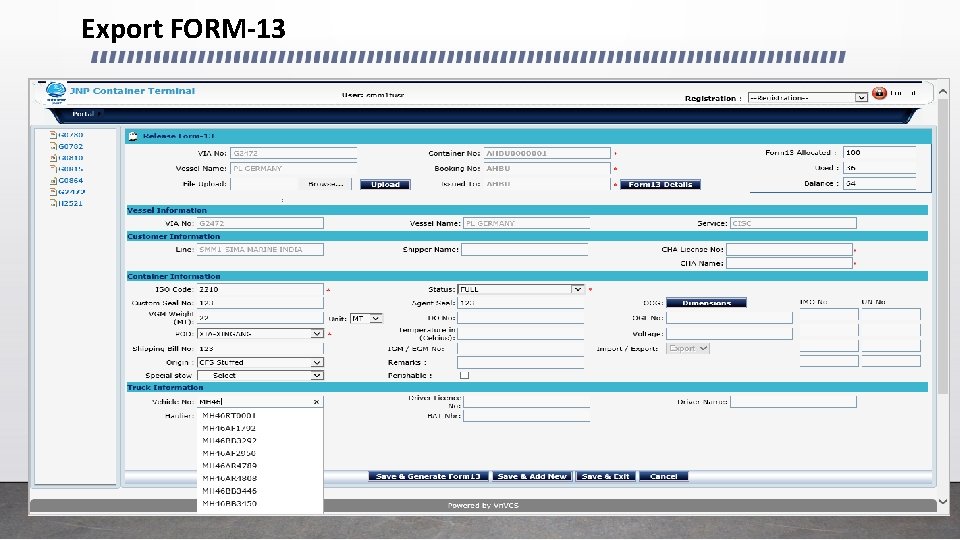
Task: Click the Container No input field
Action: coord(547,153)
